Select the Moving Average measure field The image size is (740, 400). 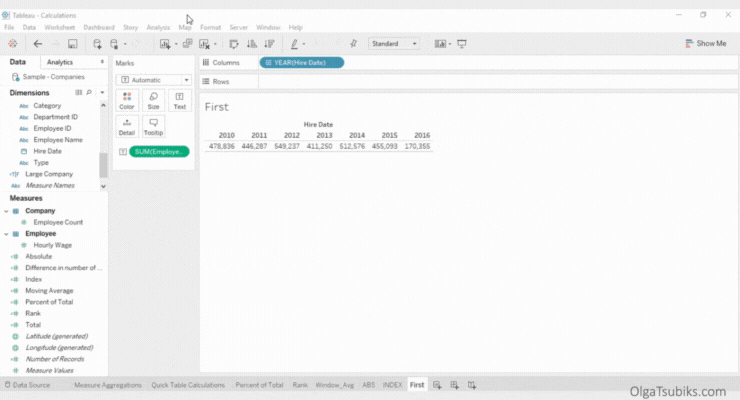(49, 291)
